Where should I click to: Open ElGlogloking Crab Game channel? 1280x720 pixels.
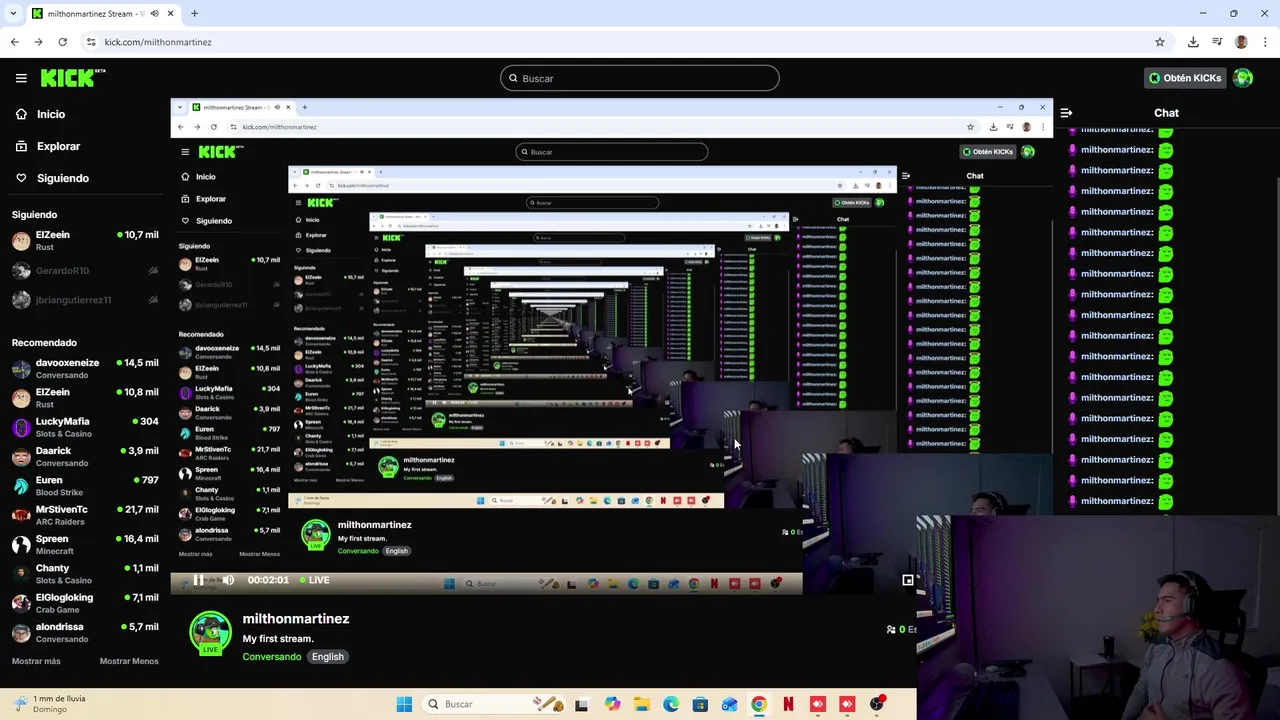point(85,603)
